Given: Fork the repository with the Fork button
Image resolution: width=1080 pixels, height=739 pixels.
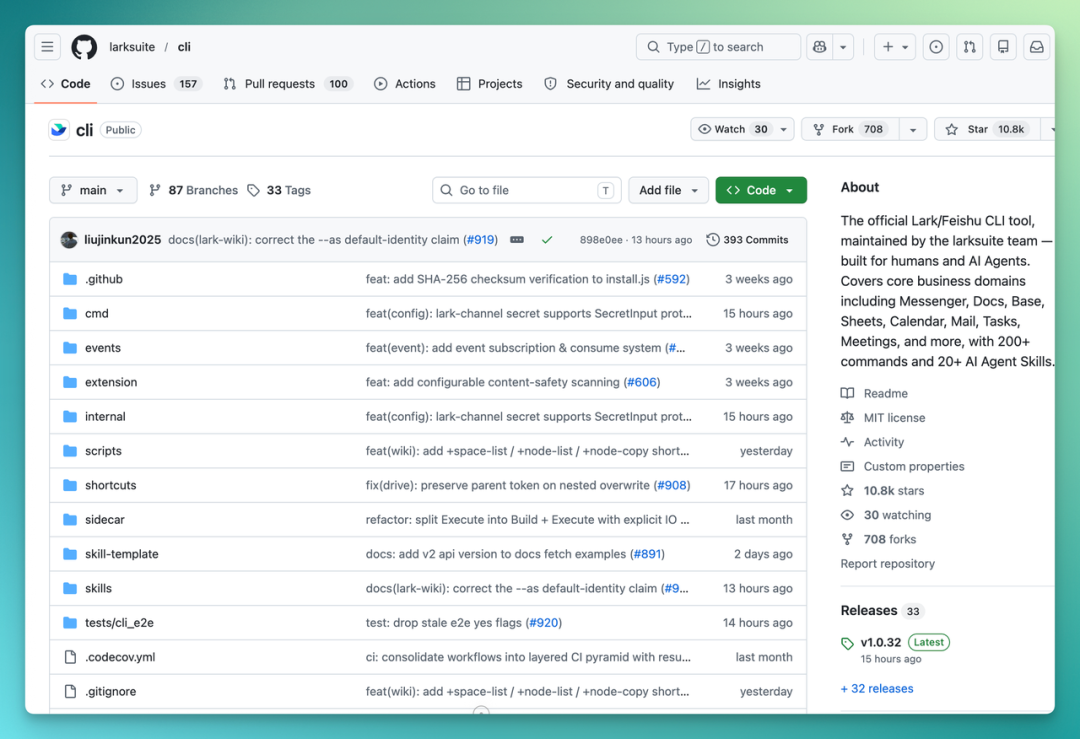Looking at the screenshot, I should (x=850, y=129).
